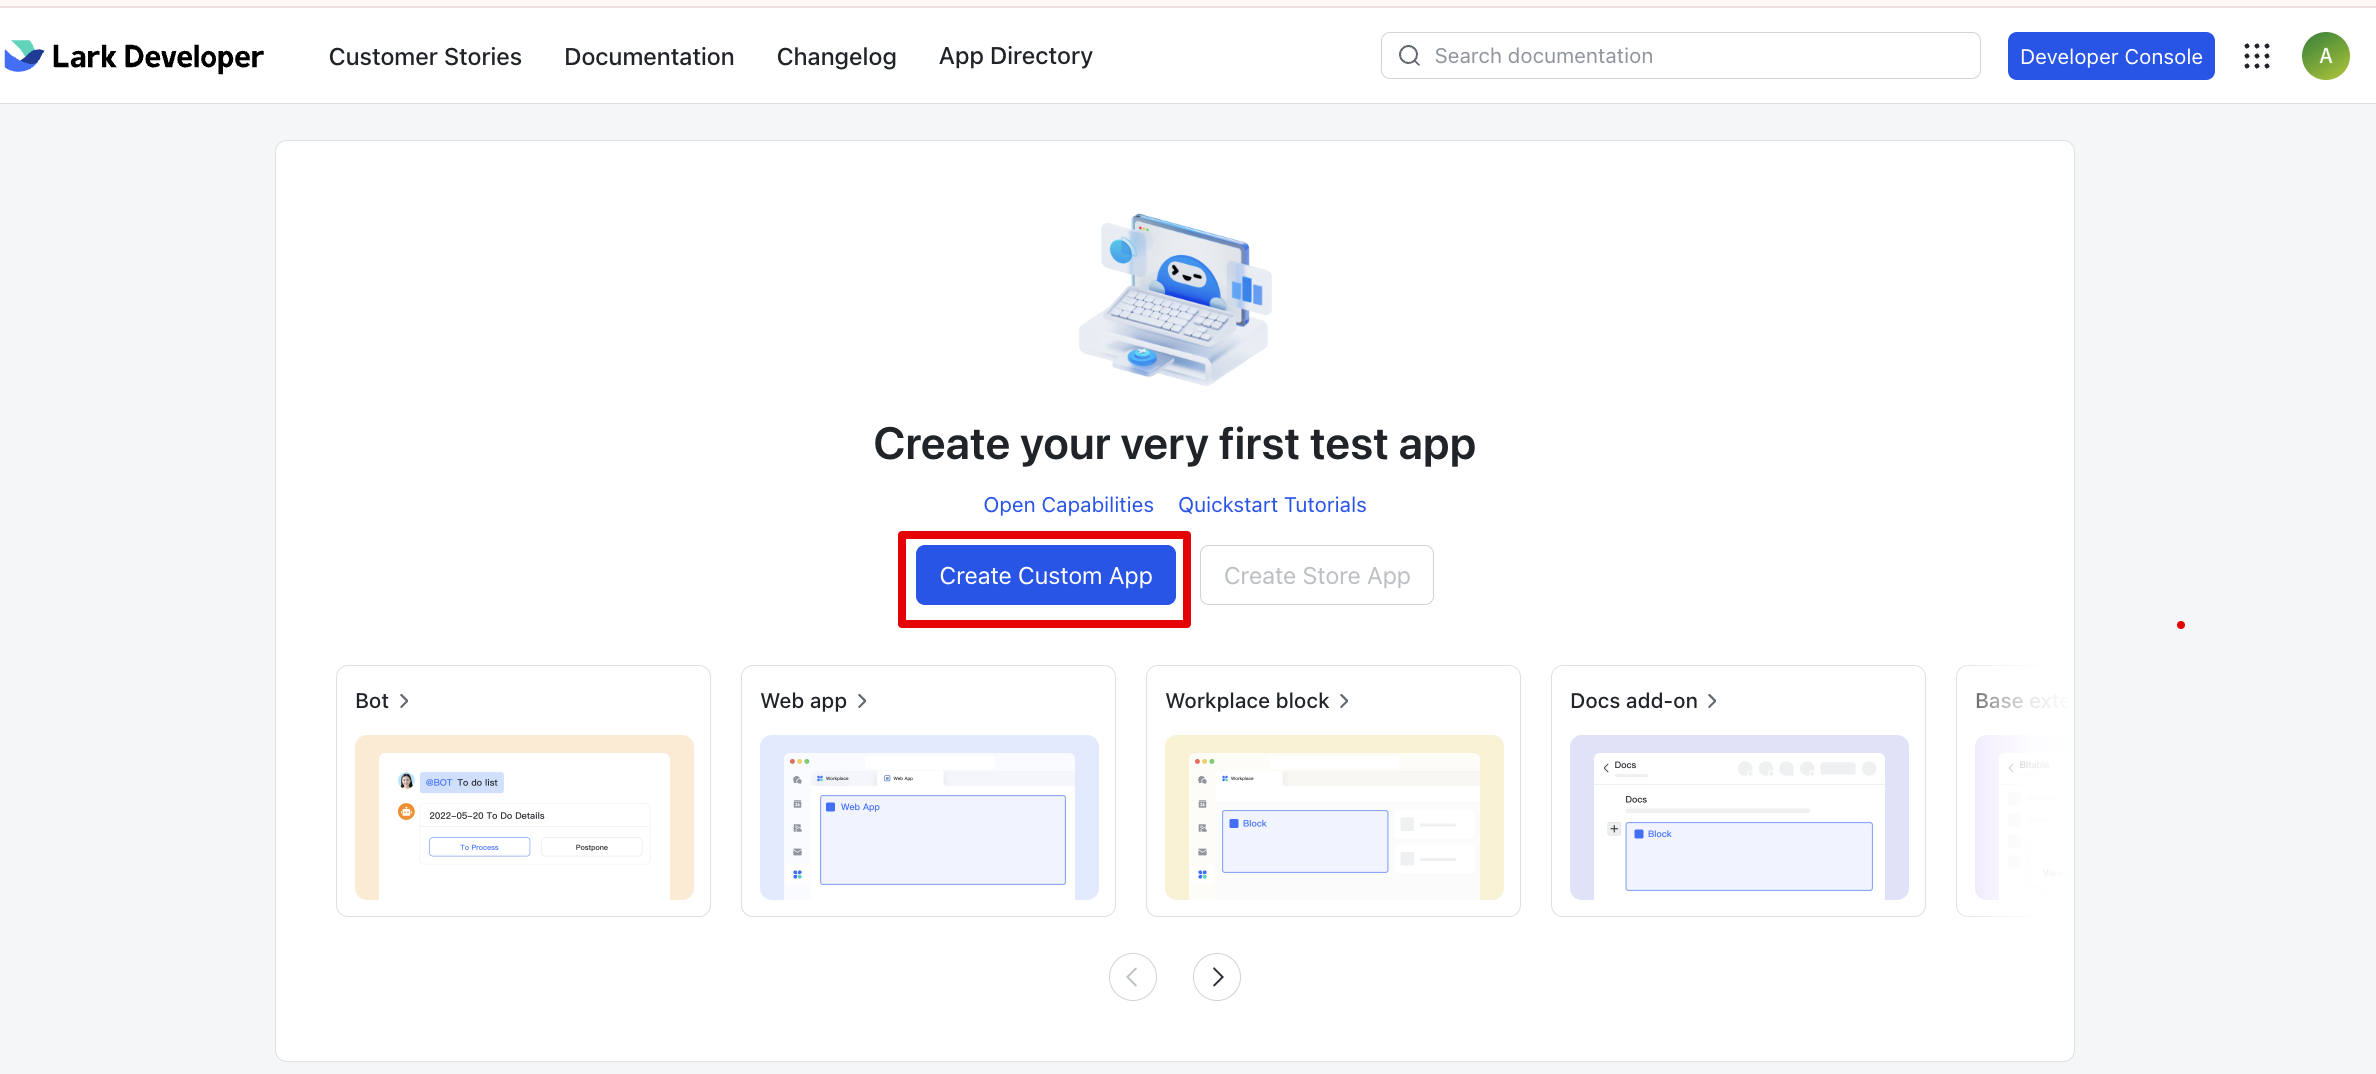Open the Customer Stories nav item
This screenshot has width=2376, height=1074.
[425, 57]
